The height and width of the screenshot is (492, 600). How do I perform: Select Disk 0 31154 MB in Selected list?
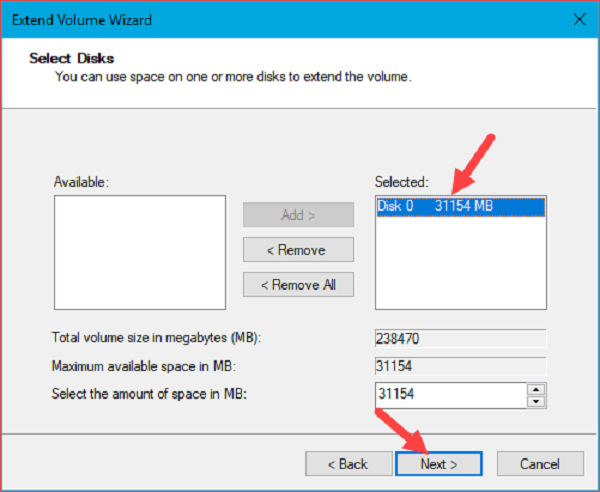click(x=460, y=206)
